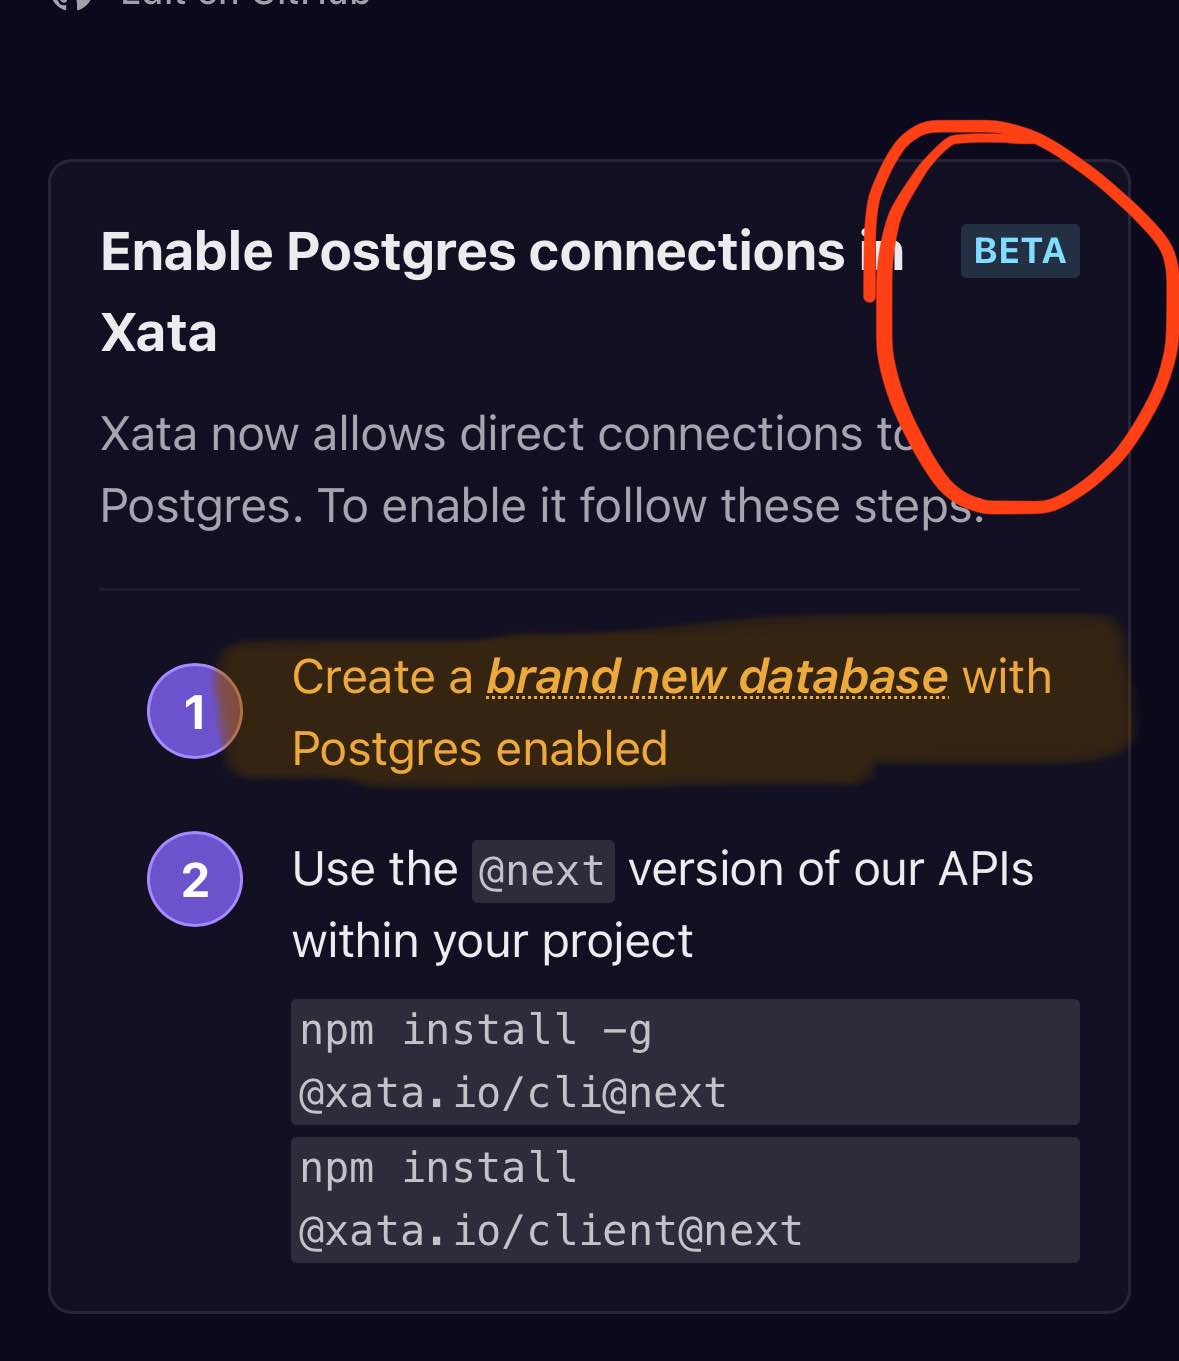This screenshot has width=1179, height=1361.
Task: Click the horizontal divider below the description
Action: point(589,590)
